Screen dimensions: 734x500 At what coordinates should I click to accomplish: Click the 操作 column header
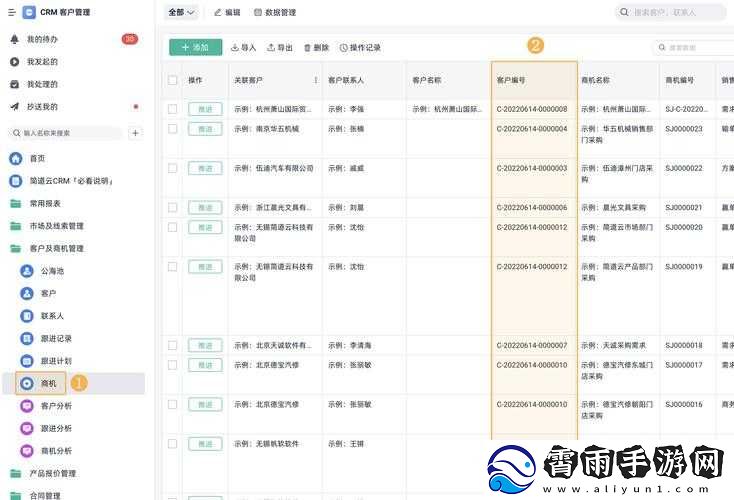tap(195, 81)
